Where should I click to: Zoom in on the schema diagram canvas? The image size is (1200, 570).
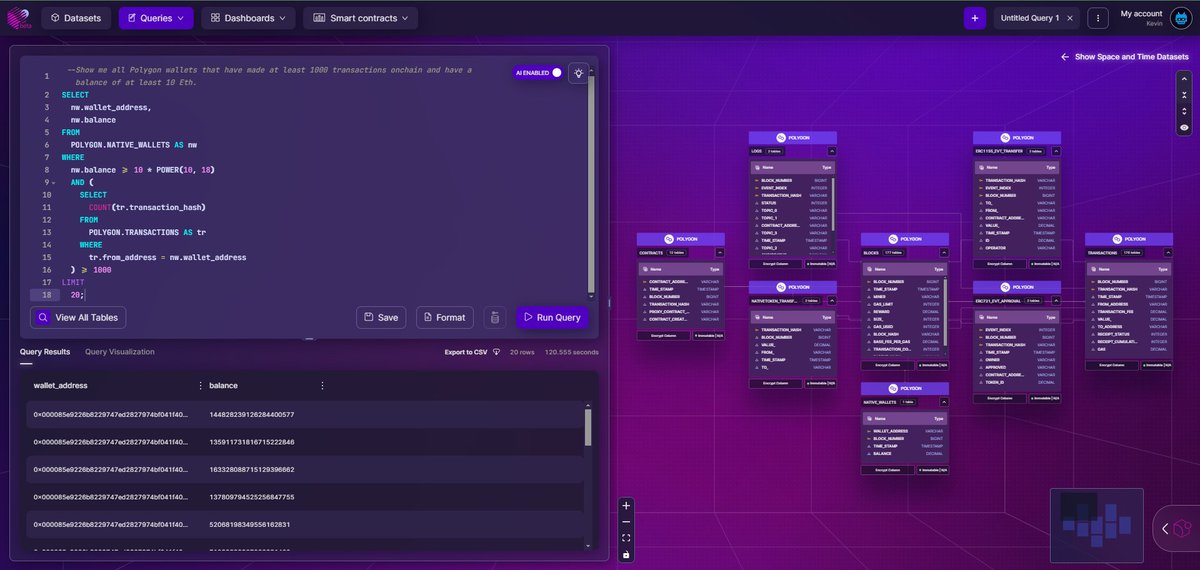click(x=626, y=505)
